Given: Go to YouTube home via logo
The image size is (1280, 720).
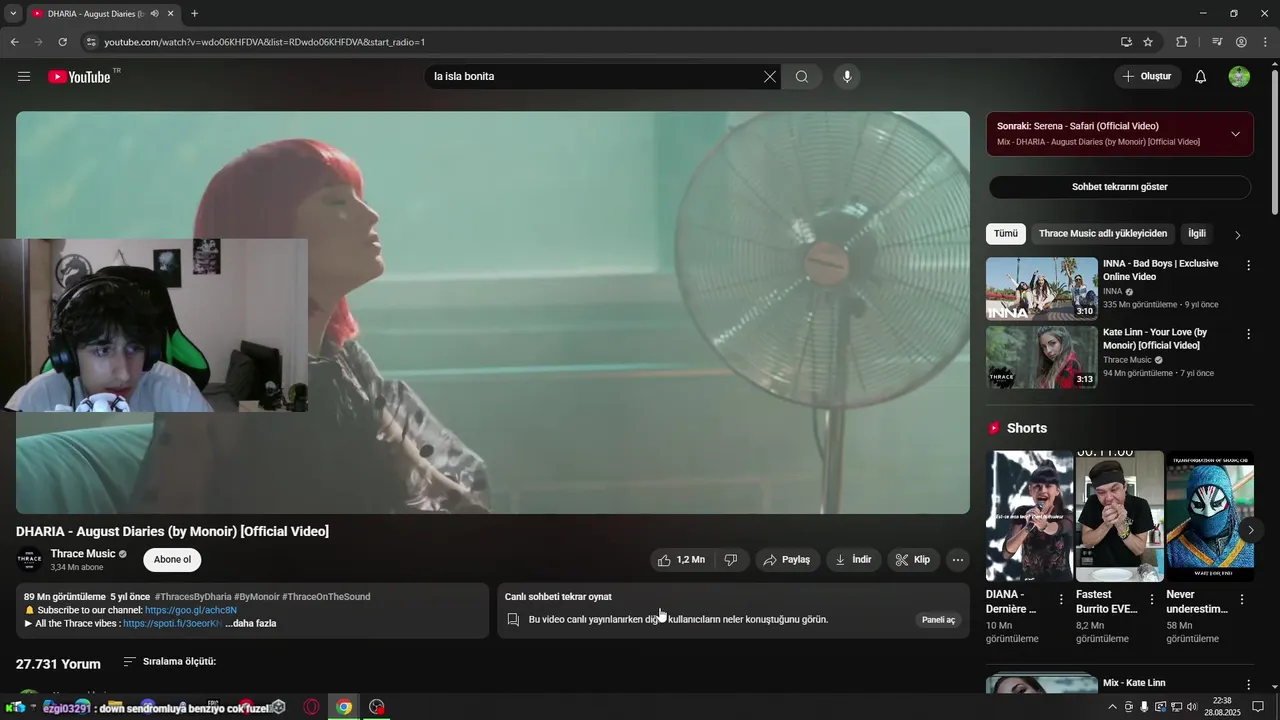Looking at the screenshot, I should [79, 77].
